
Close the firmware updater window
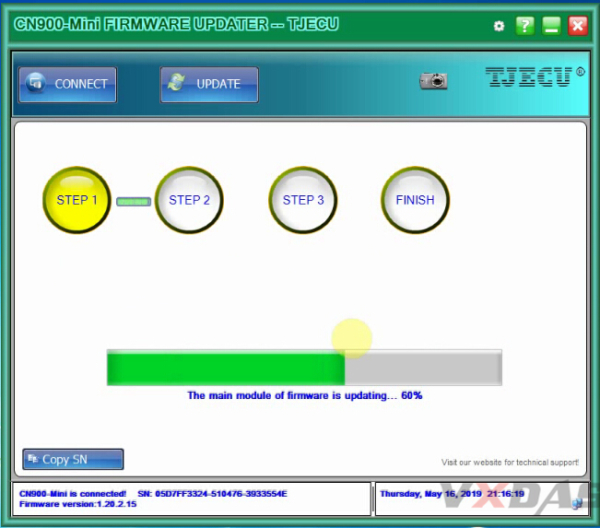(578, 26)
